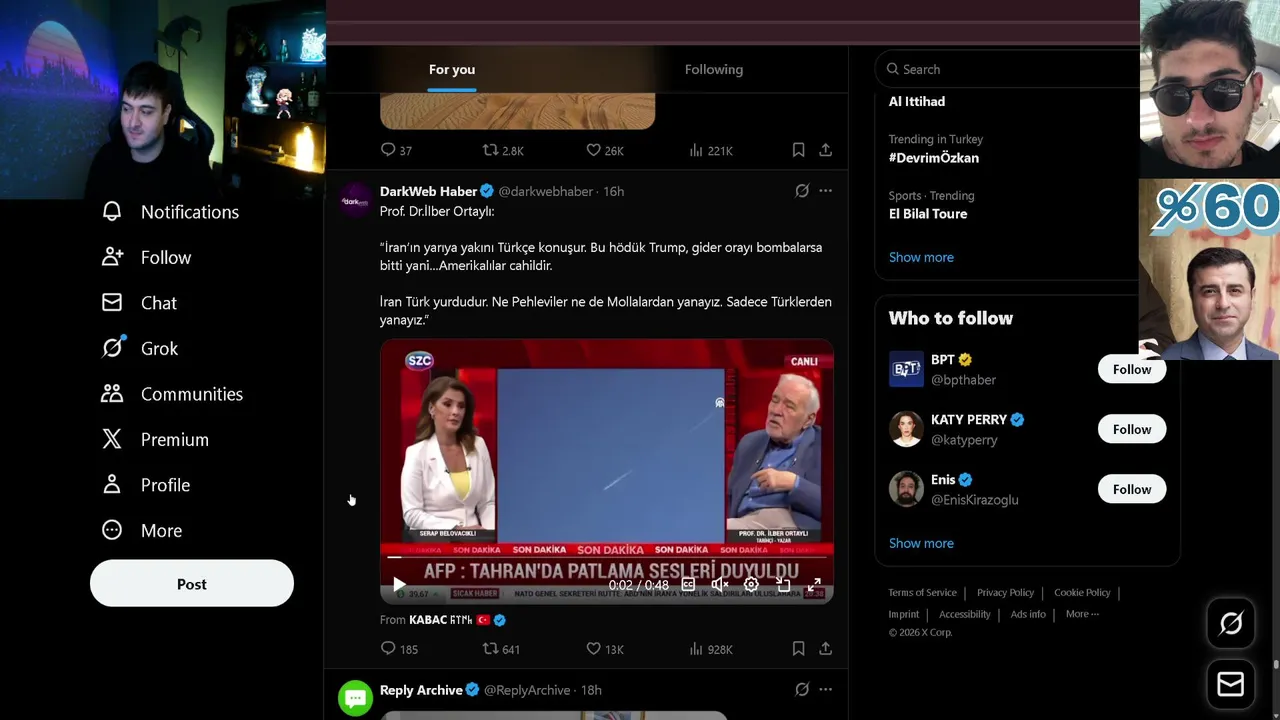Open video settings gear icon
1280x720 pixels.
(751, 585)
